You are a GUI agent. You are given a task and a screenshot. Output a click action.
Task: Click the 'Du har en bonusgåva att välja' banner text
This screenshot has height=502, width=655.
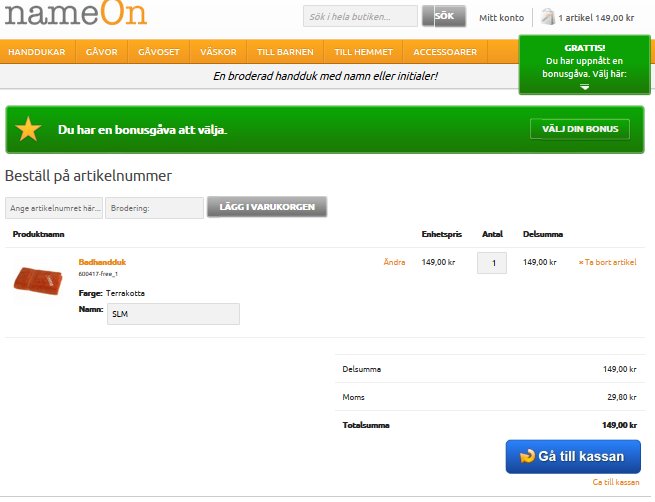pyautogui.click(x=142, y=130)
